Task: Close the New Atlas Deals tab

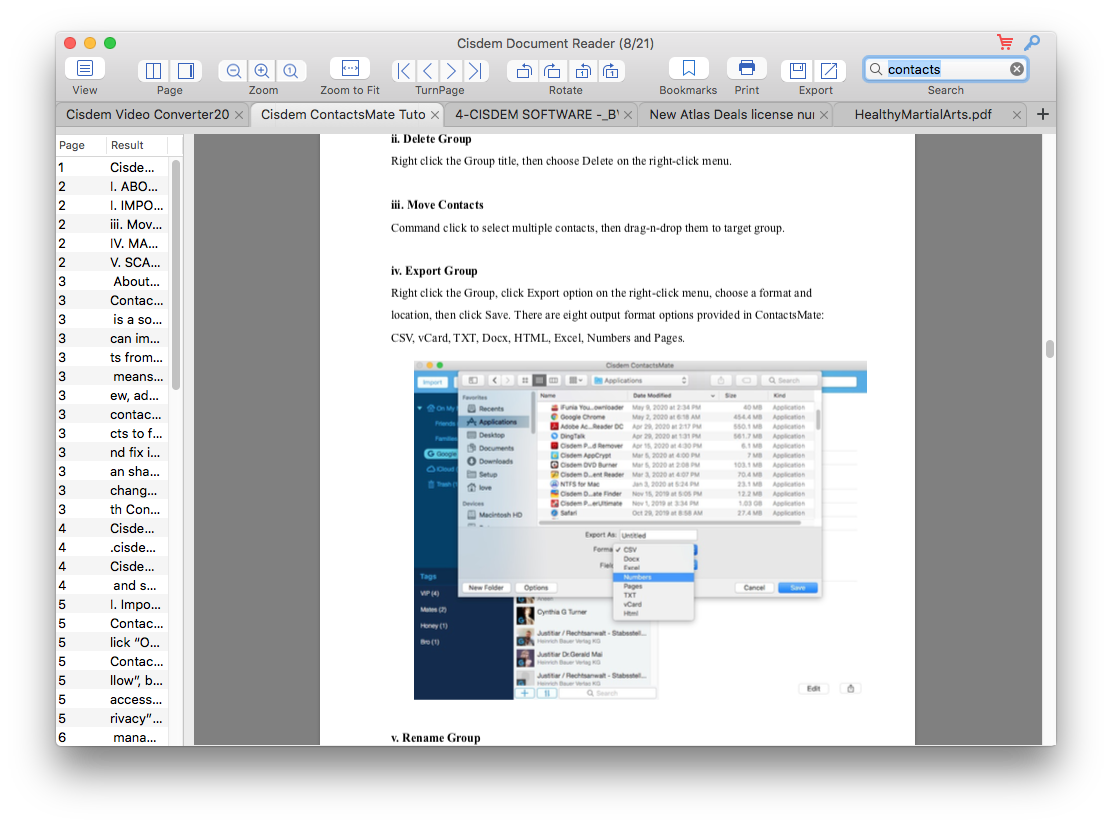Action: tap(822, 115)
